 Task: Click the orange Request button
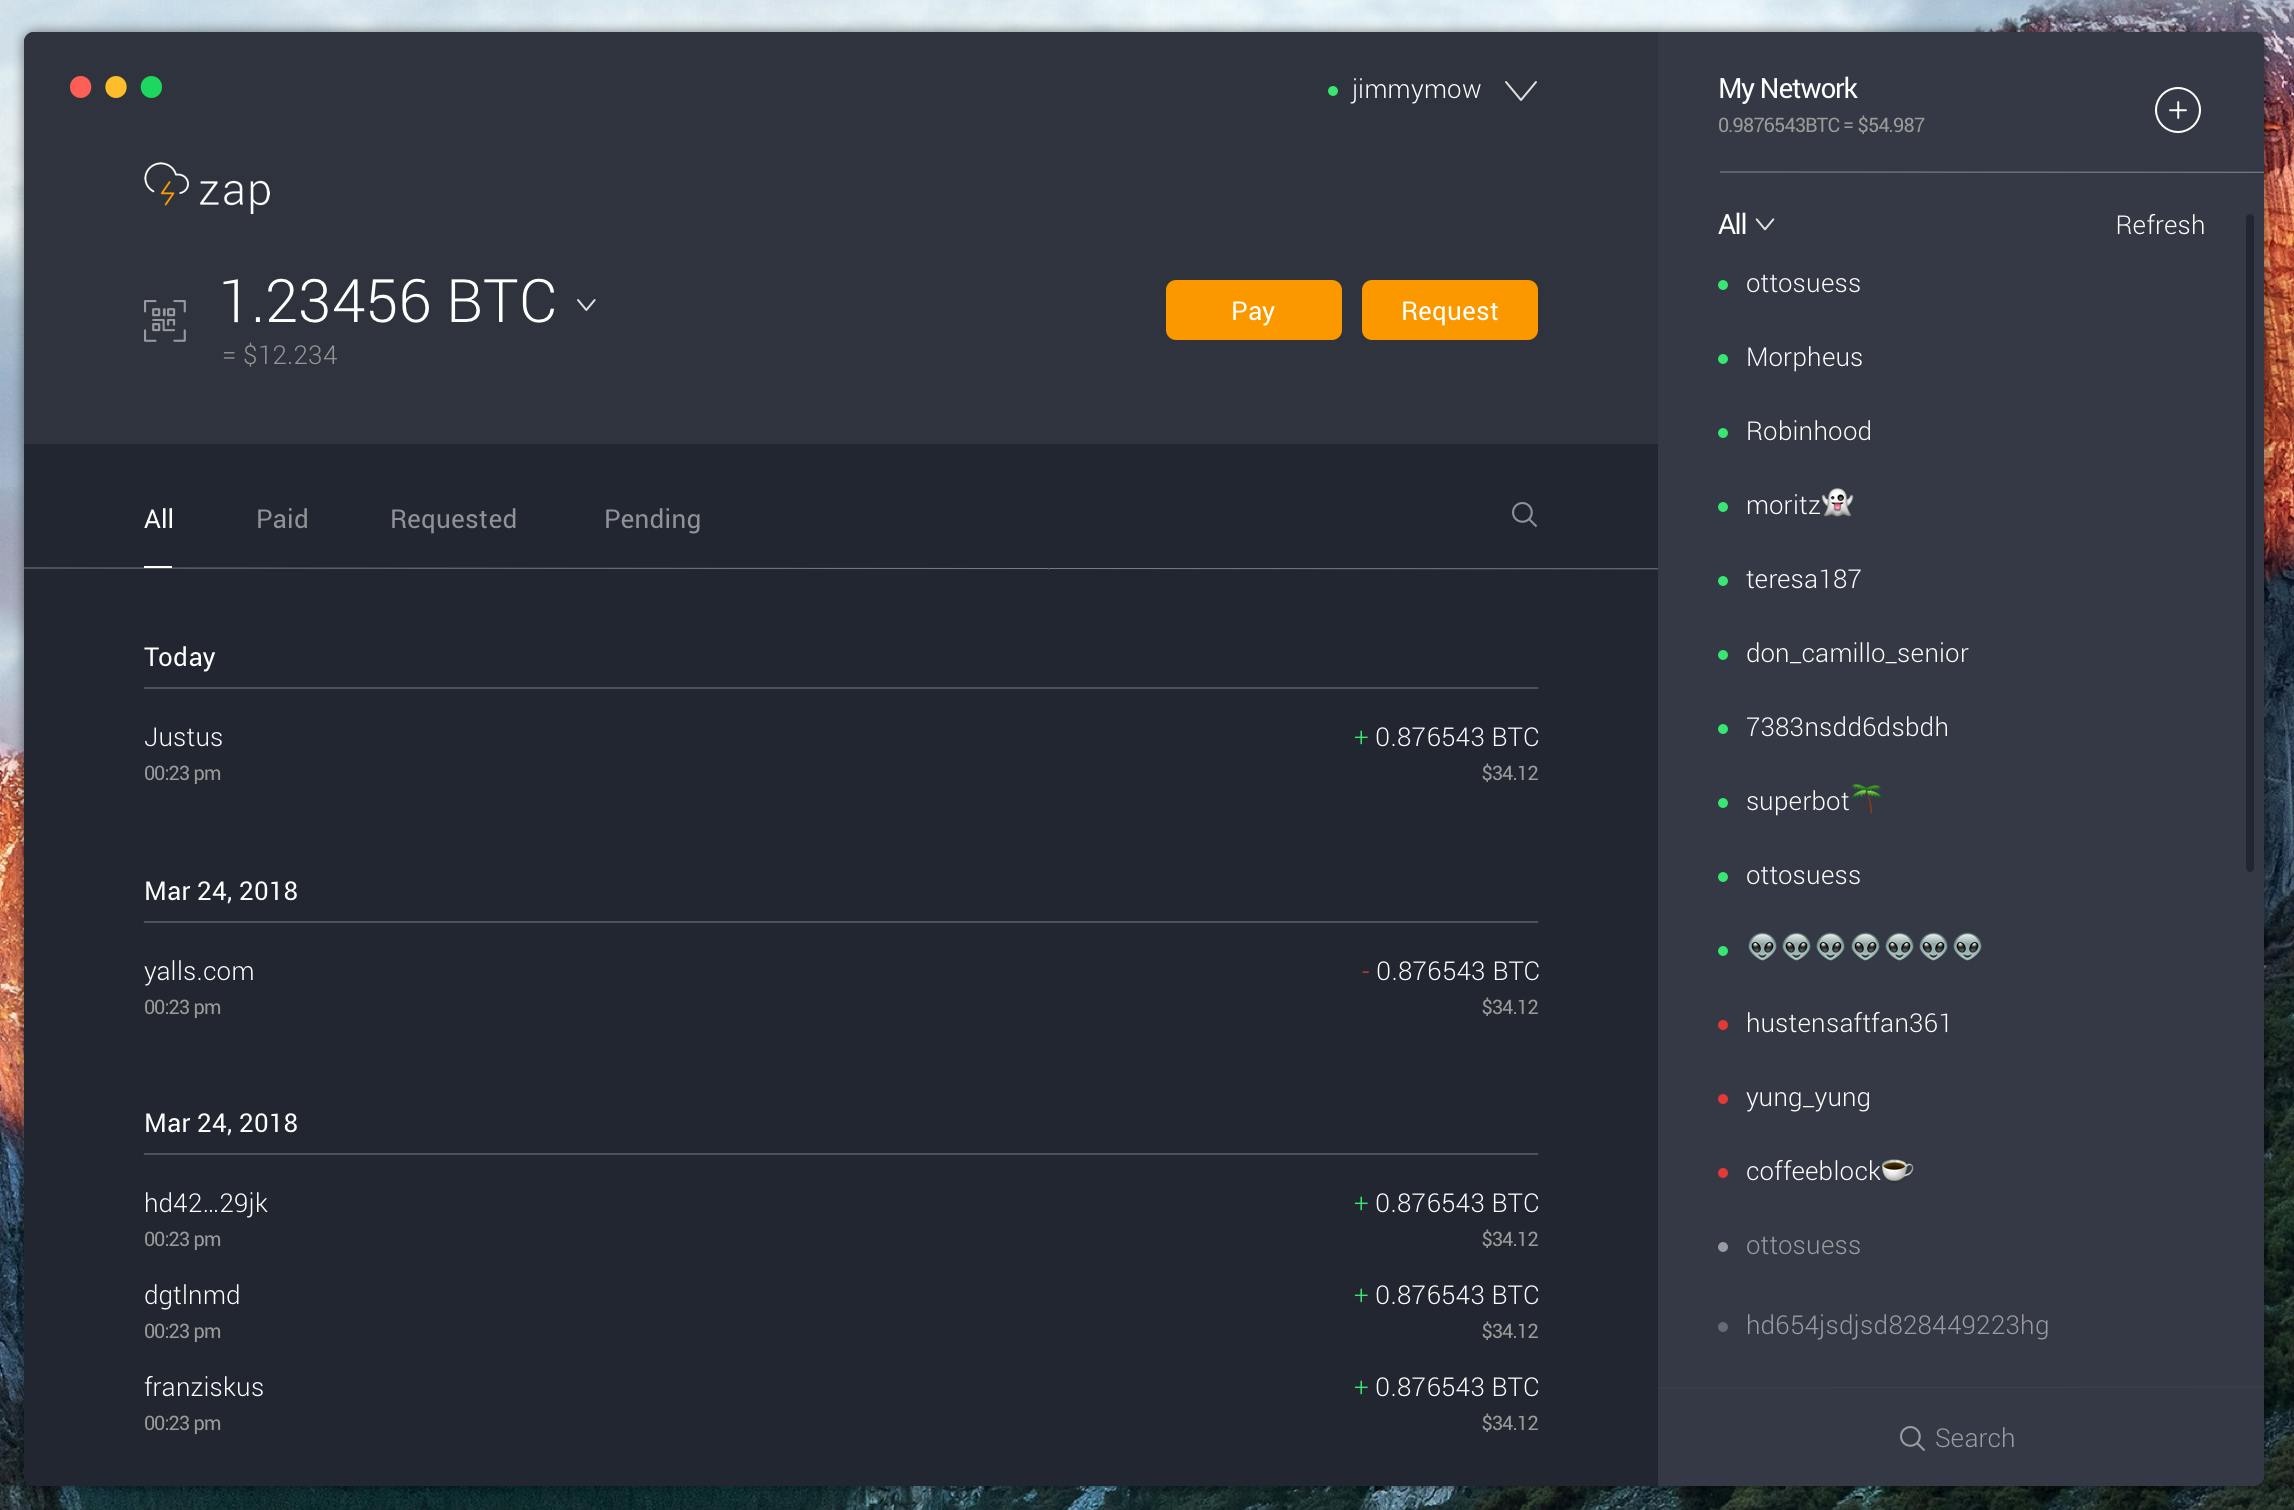pos(1449,310)
